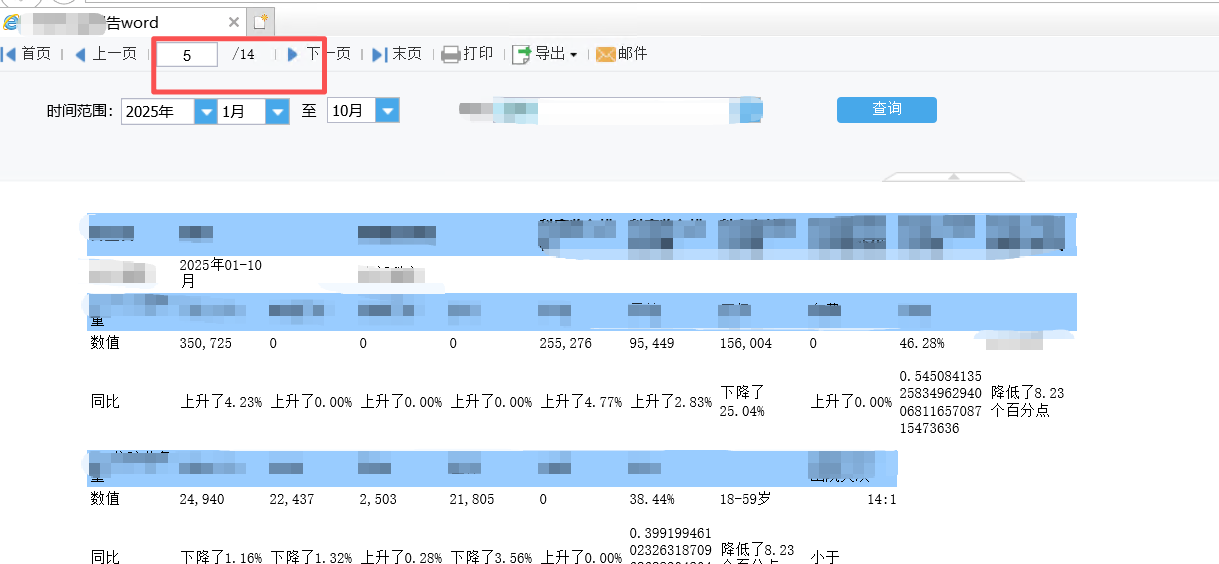Open the 2025年 year dropdown

(206, 111)
